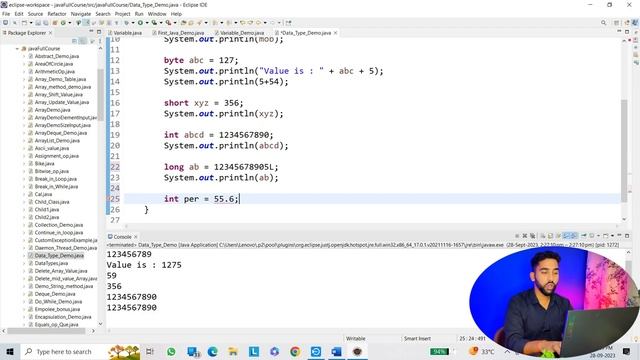This screenshot has height=360, width=640.
Task: Select Bike.java in Package Explorer
Action: coord(44,164)
